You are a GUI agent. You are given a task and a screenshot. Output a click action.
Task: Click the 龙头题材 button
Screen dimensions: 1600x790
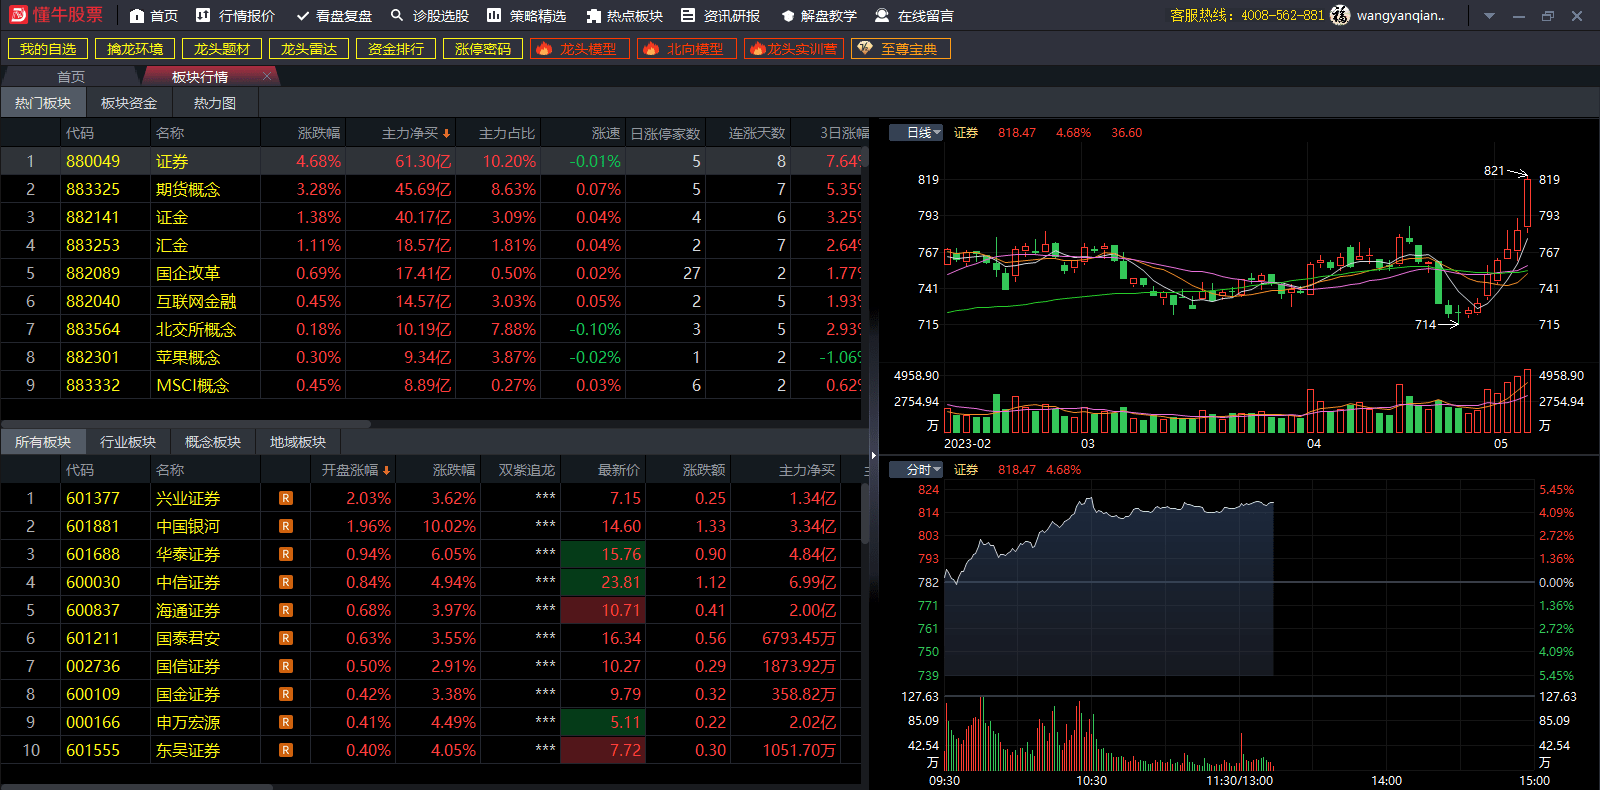(222, 49)
